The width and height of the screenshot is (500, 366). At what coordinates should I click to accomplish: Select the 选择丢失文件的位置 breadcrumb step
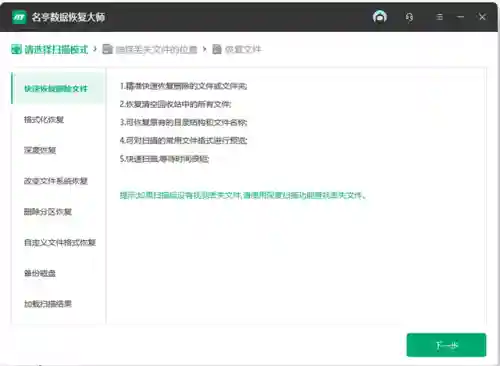(156, 50)
